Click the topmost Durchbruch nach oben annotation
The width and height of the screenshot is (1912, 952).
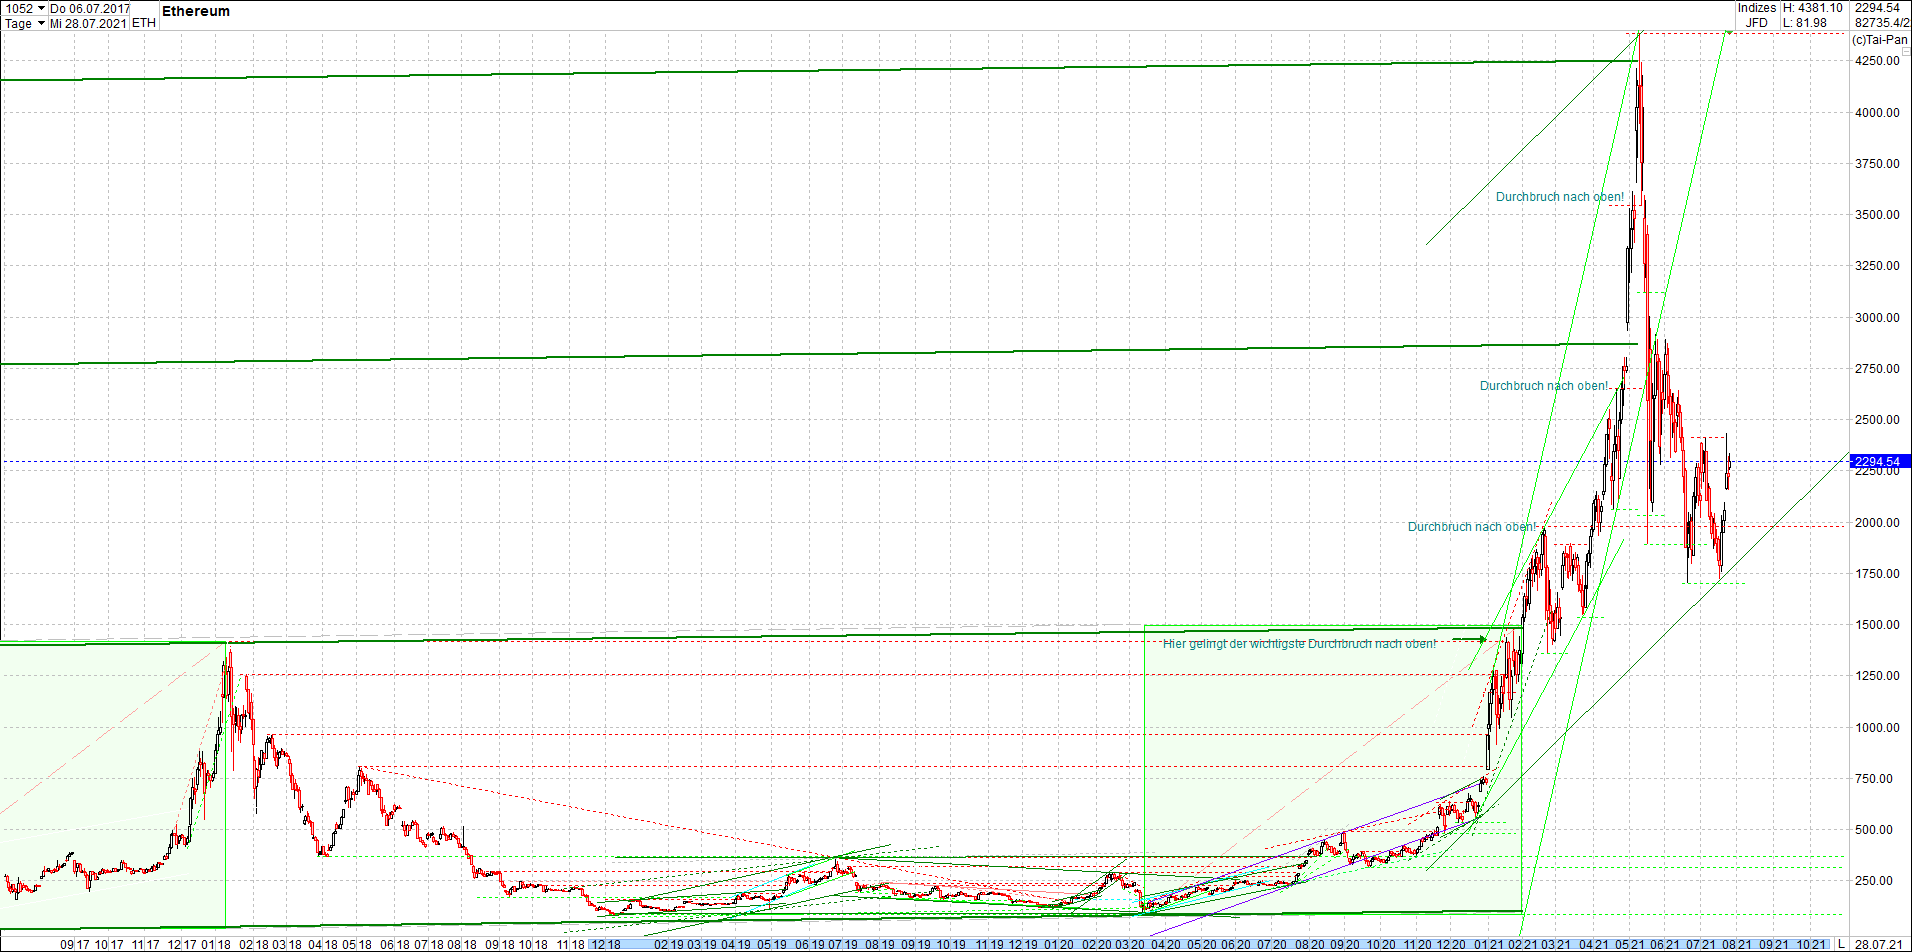click(1560, 196)
